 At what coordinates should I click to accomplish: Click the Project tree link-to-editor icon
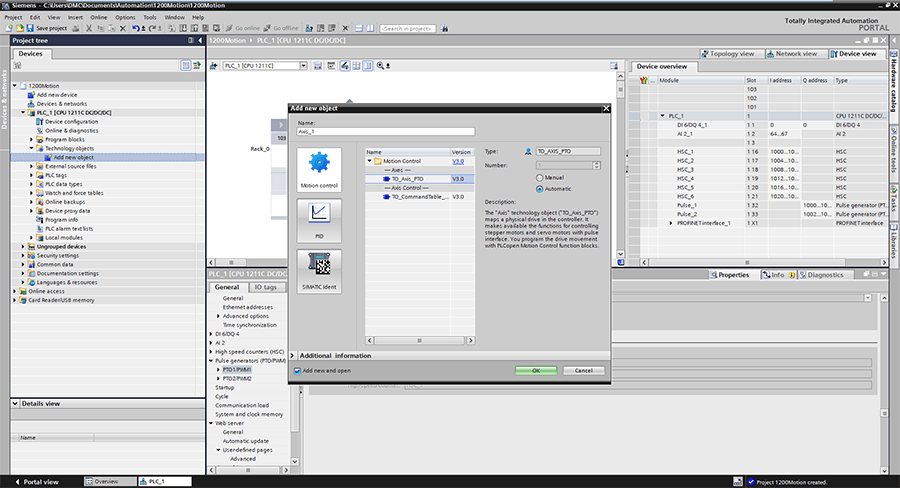197,65
